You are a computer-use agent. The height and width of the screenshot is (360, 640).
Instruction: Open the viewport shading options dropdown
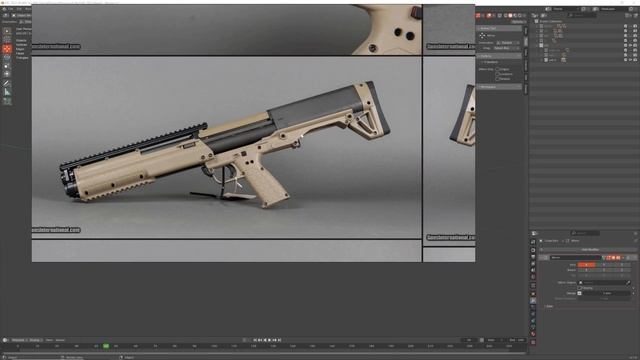(524, 16)
